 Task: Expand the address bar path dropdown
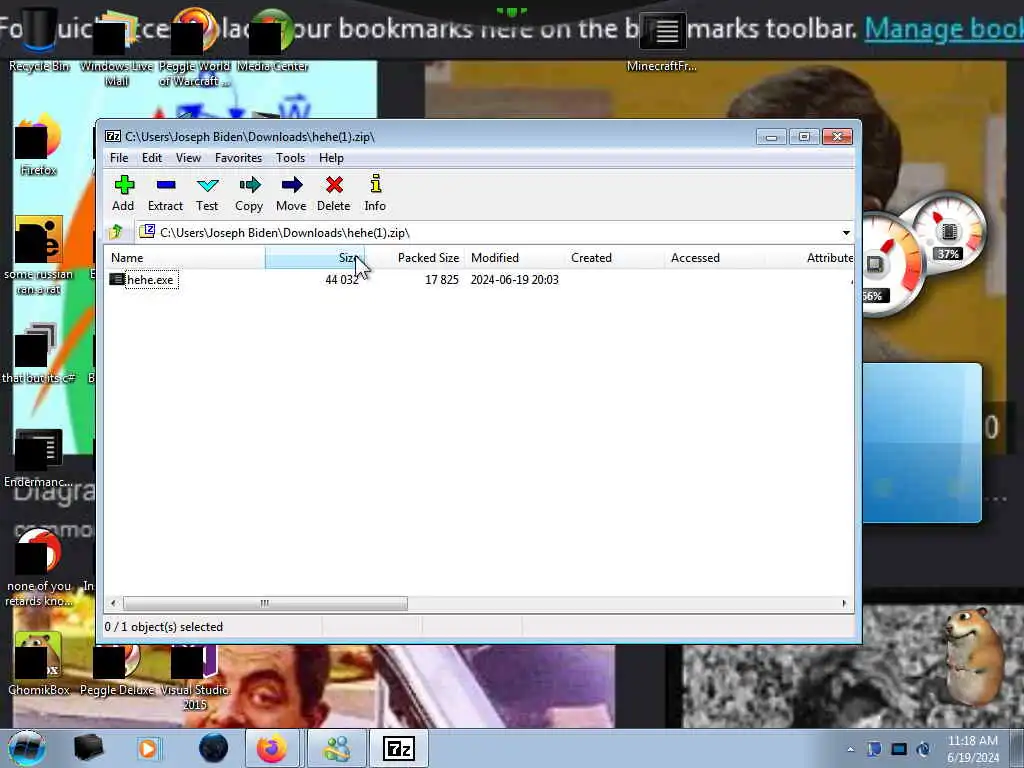[x=846, y=232]
